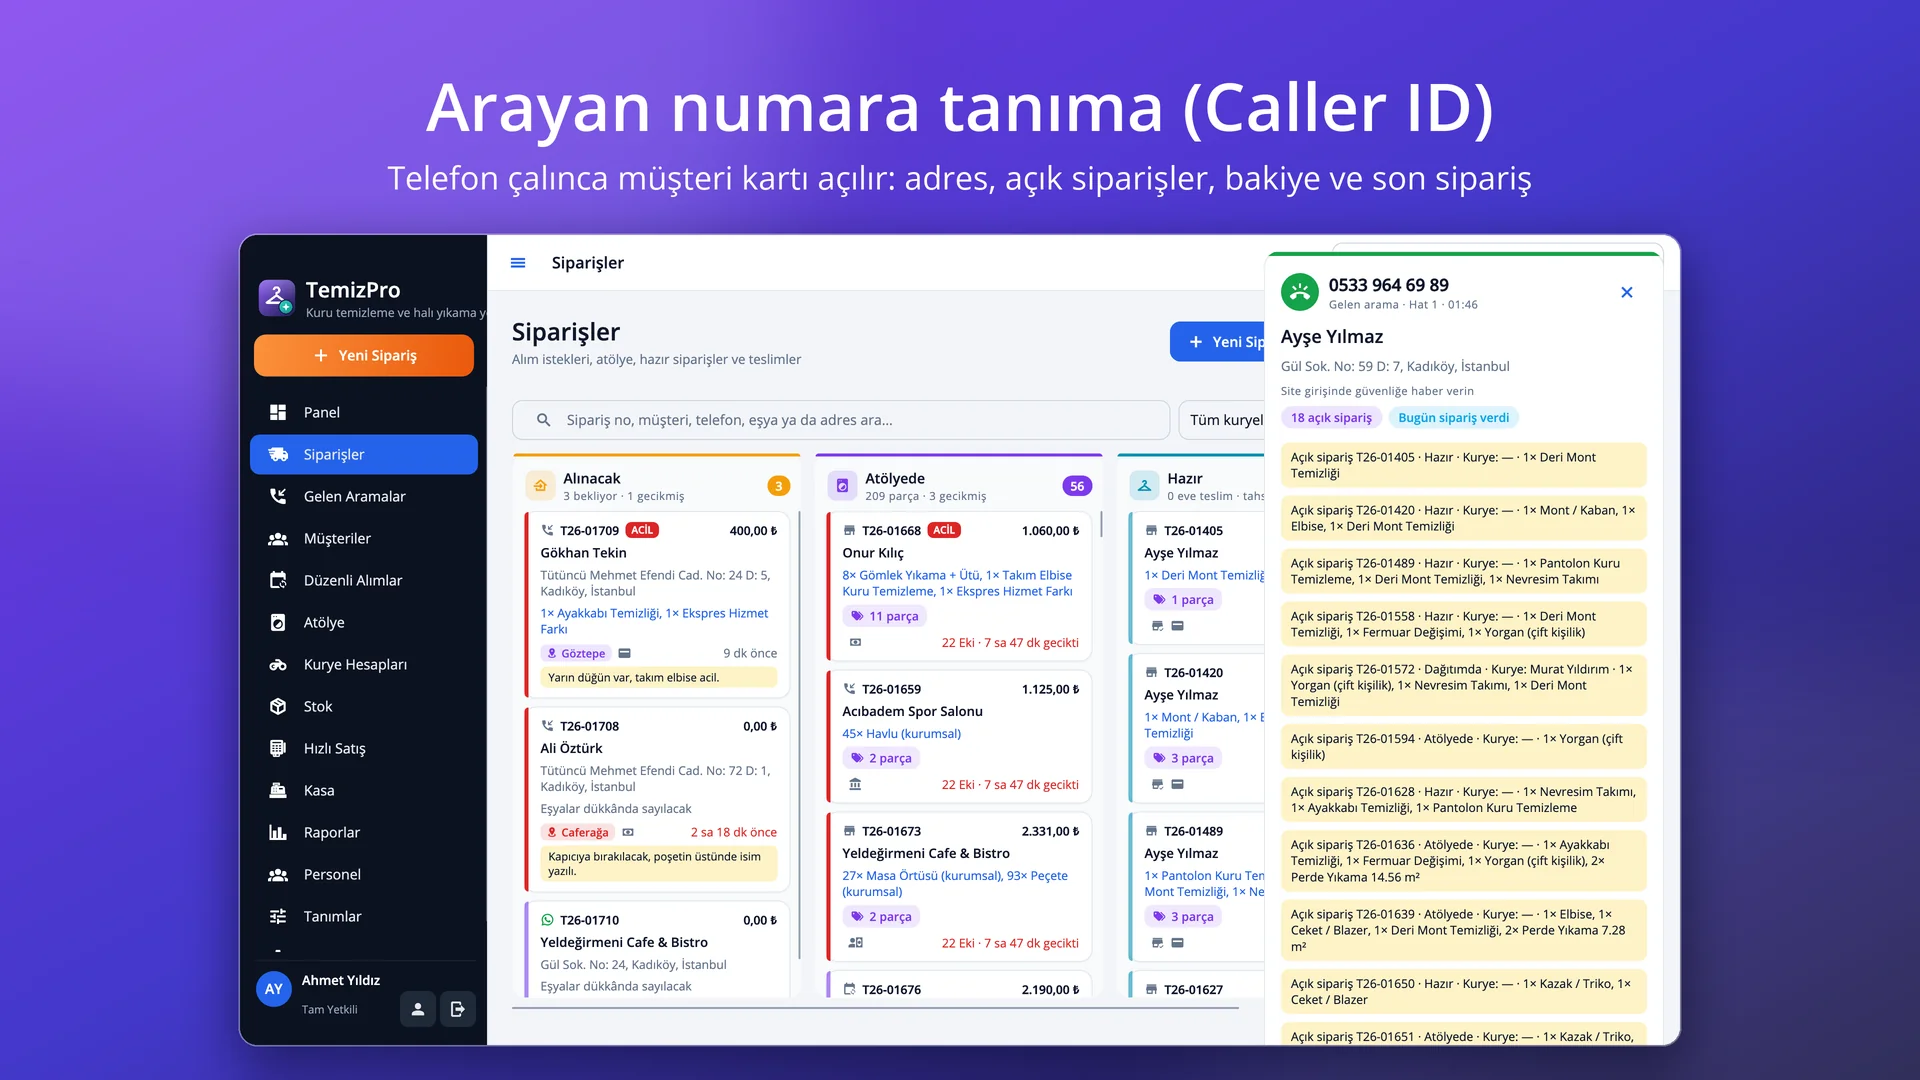The image size is (1920, 1080).
Task: Close the caller ID popup
Action: point(1627,292)
